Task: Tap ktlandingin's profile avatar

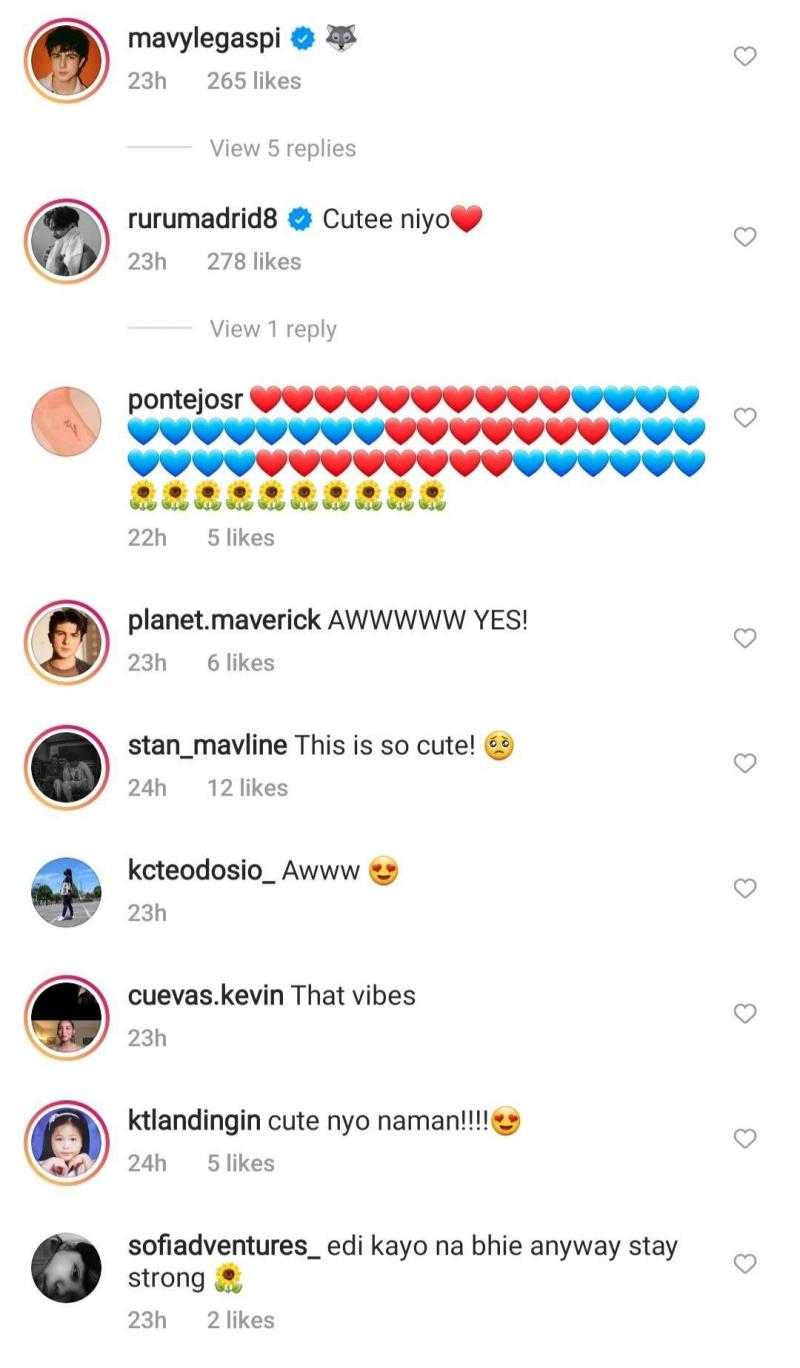Action: pyautogui.click(x=66, y=1141)
